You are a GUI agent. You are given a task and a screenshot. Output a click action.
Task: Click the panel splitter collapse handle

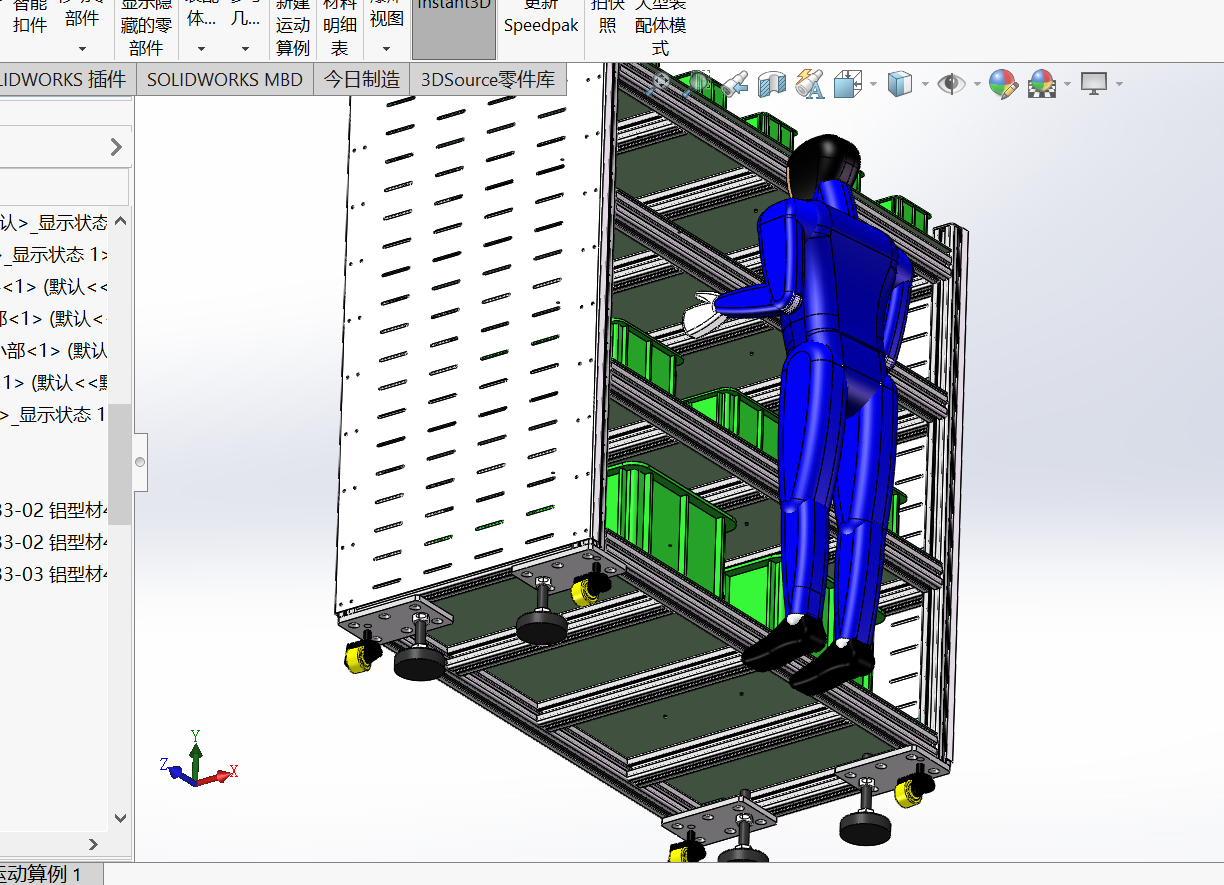point(140,462)
